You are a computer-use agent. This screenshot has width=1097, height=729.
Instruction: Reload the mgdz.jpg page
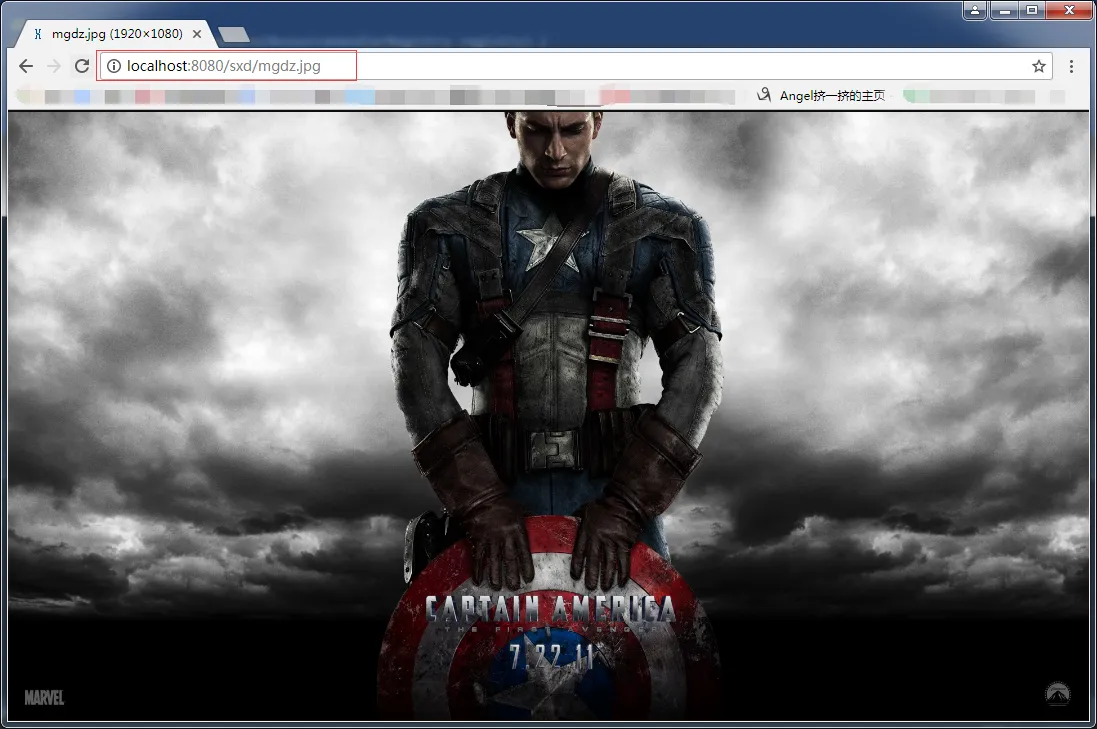point(82,66)
